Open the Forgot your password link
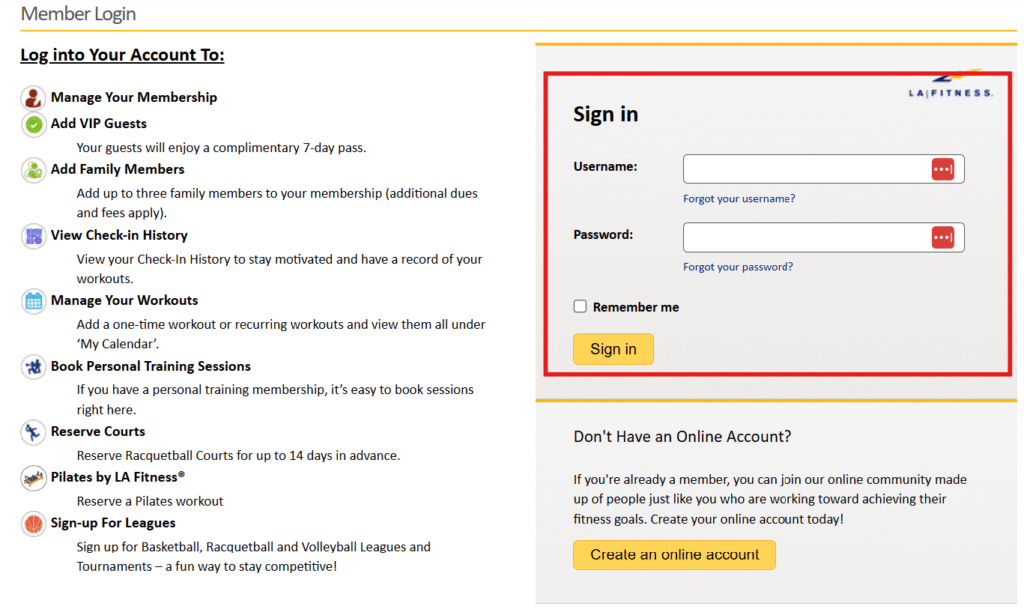This screenshot has height=609, width=1024. click(x=738, y=267)
